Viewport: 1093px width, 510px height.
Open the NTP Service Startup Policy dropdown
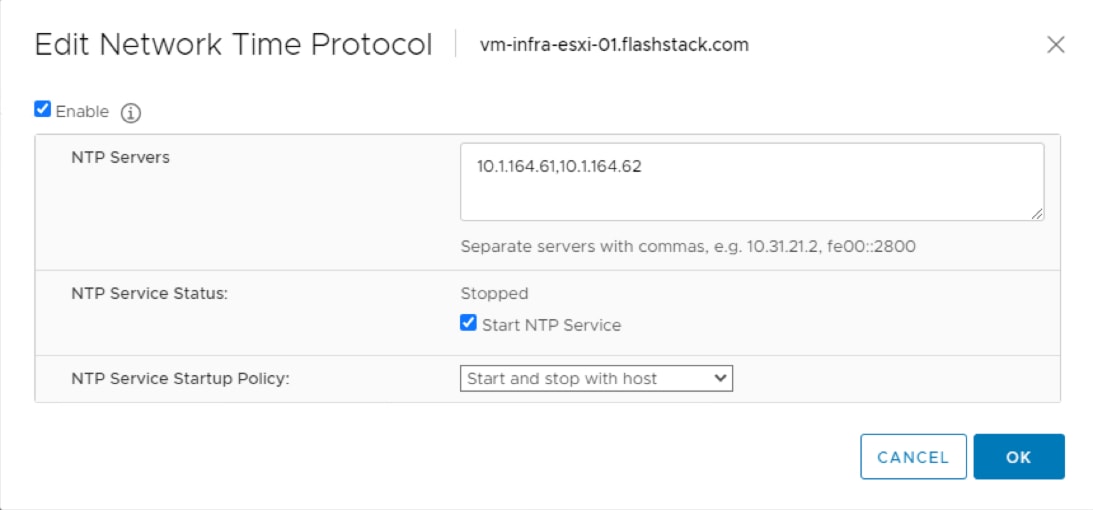coord(596,378)
